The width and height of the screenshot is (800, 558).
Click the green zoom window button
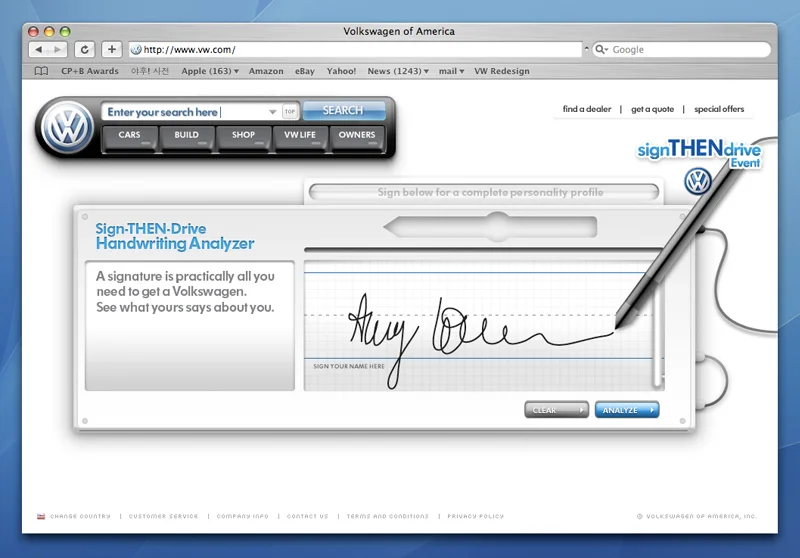point(65,32)
